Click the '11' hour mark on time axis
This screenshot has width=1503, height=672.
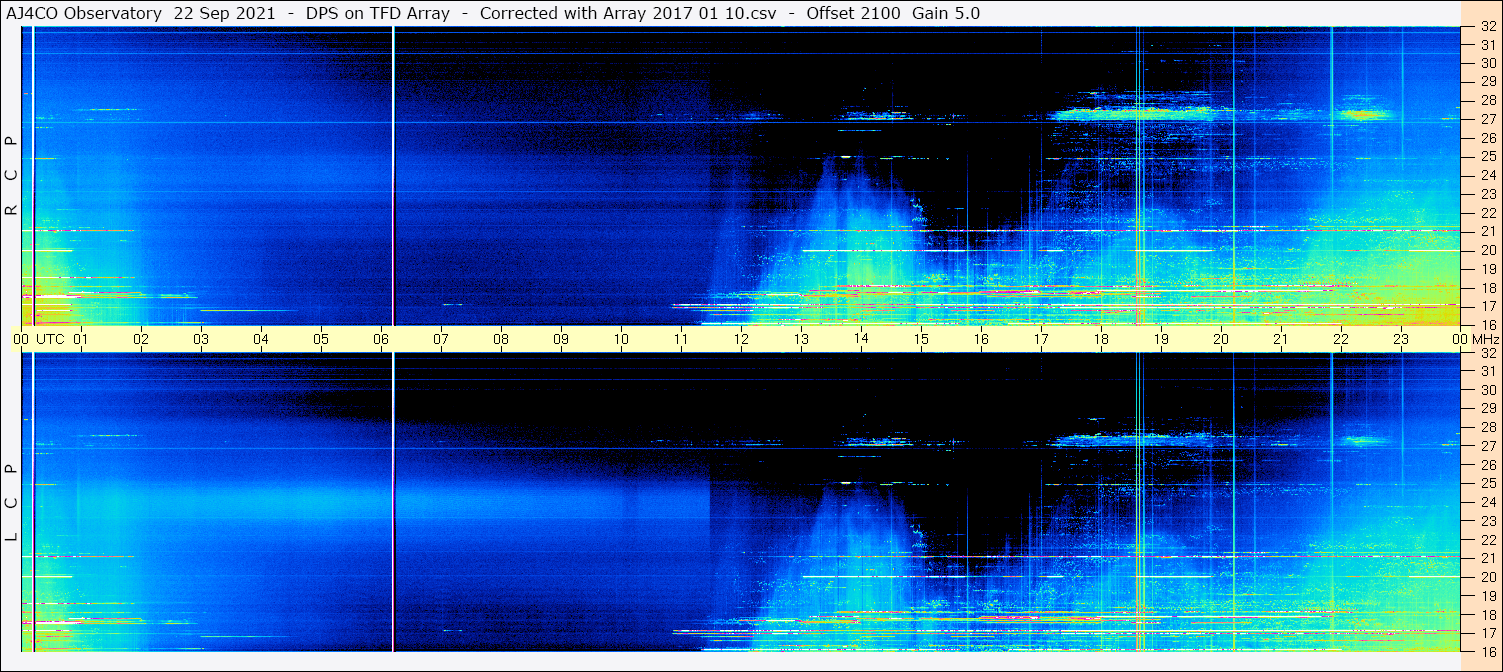pos(681,339)
